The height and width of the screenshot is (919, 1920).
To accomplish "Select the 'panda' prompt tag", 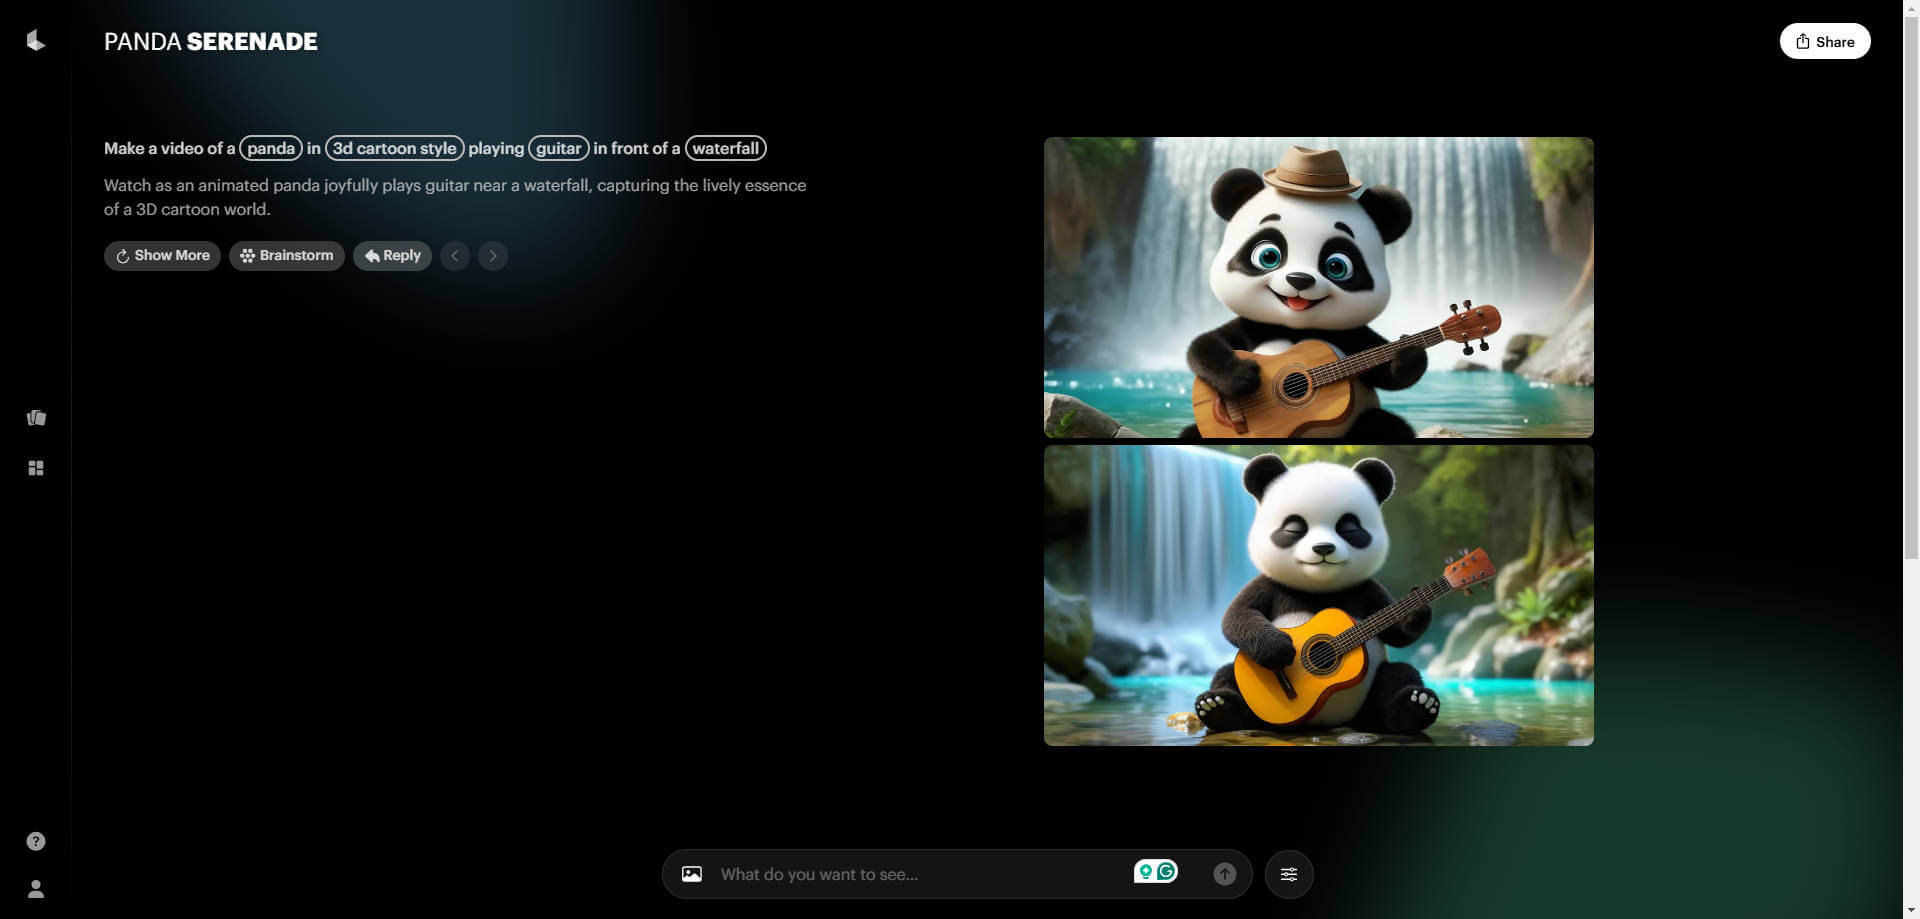I will click(x=271, y=148).
